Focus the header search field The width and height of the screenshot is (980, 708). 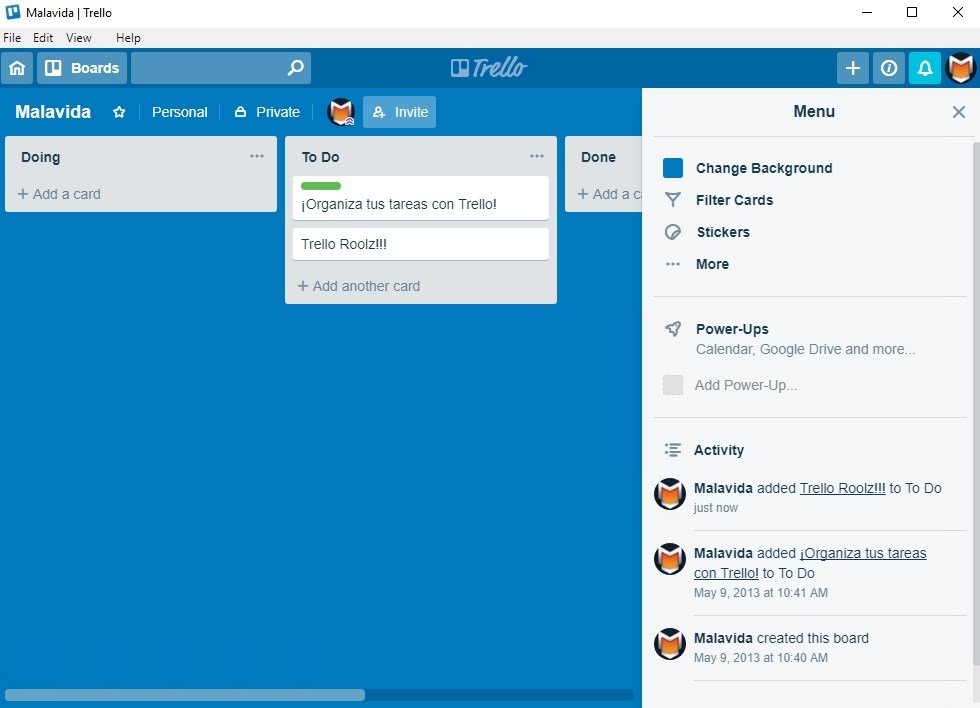(221, 67)
